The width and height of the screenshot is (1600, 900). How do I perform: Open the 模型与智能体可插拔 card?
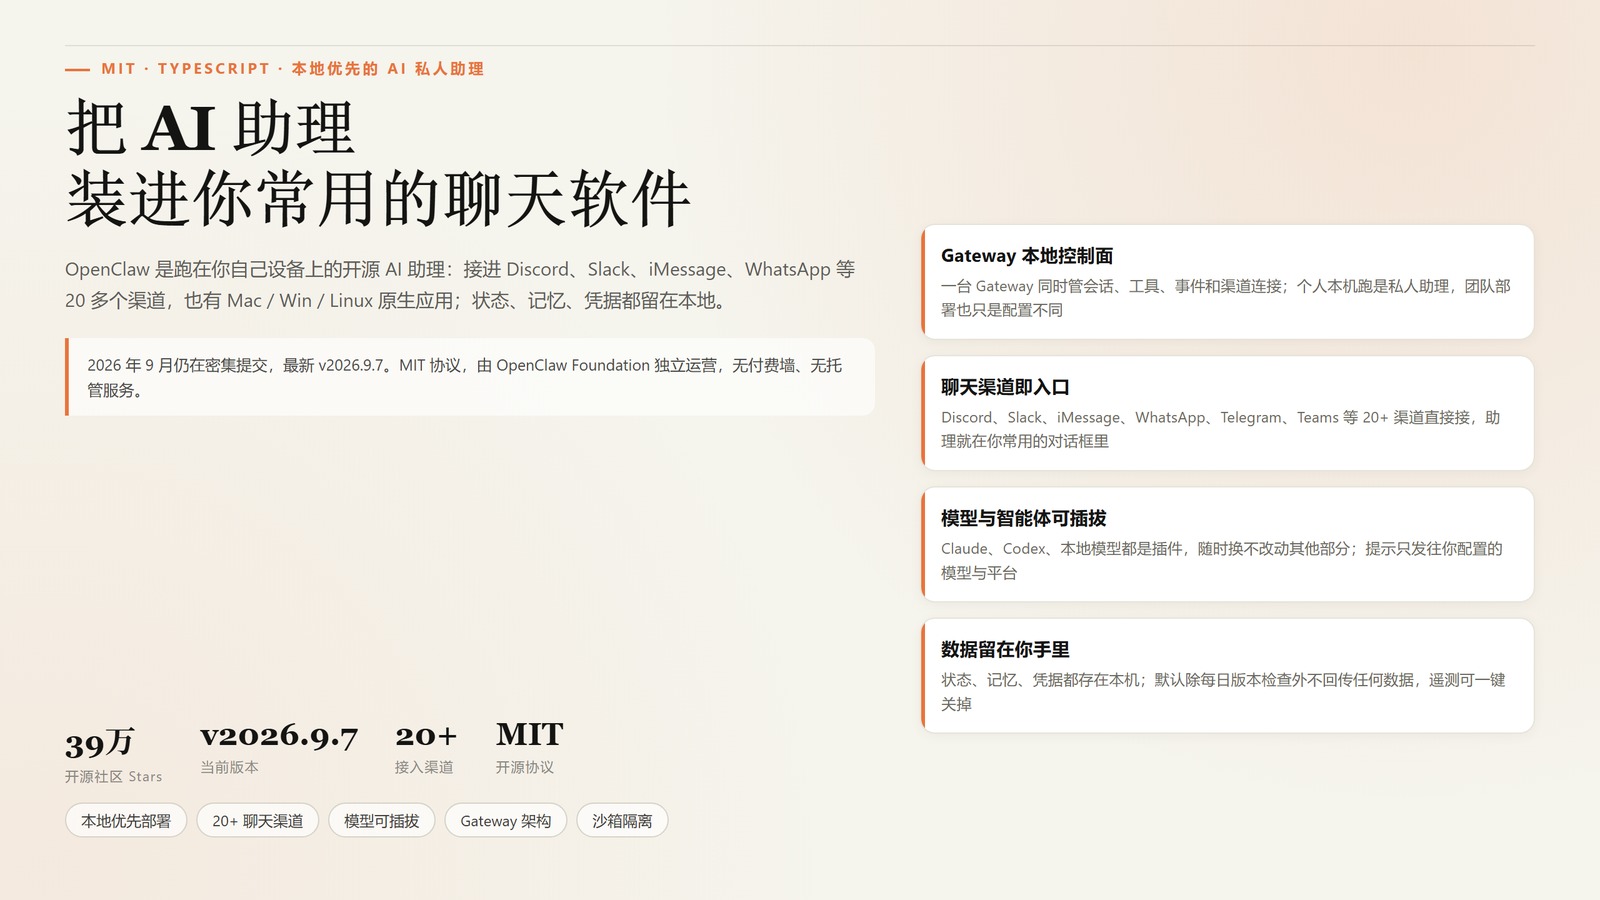[1227, 544]
